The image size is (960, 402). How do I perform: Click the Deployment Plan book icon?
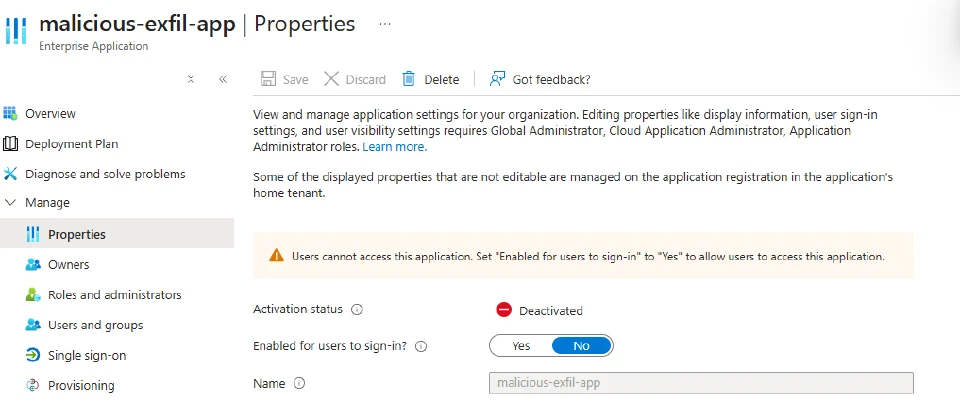click(10, 144)
